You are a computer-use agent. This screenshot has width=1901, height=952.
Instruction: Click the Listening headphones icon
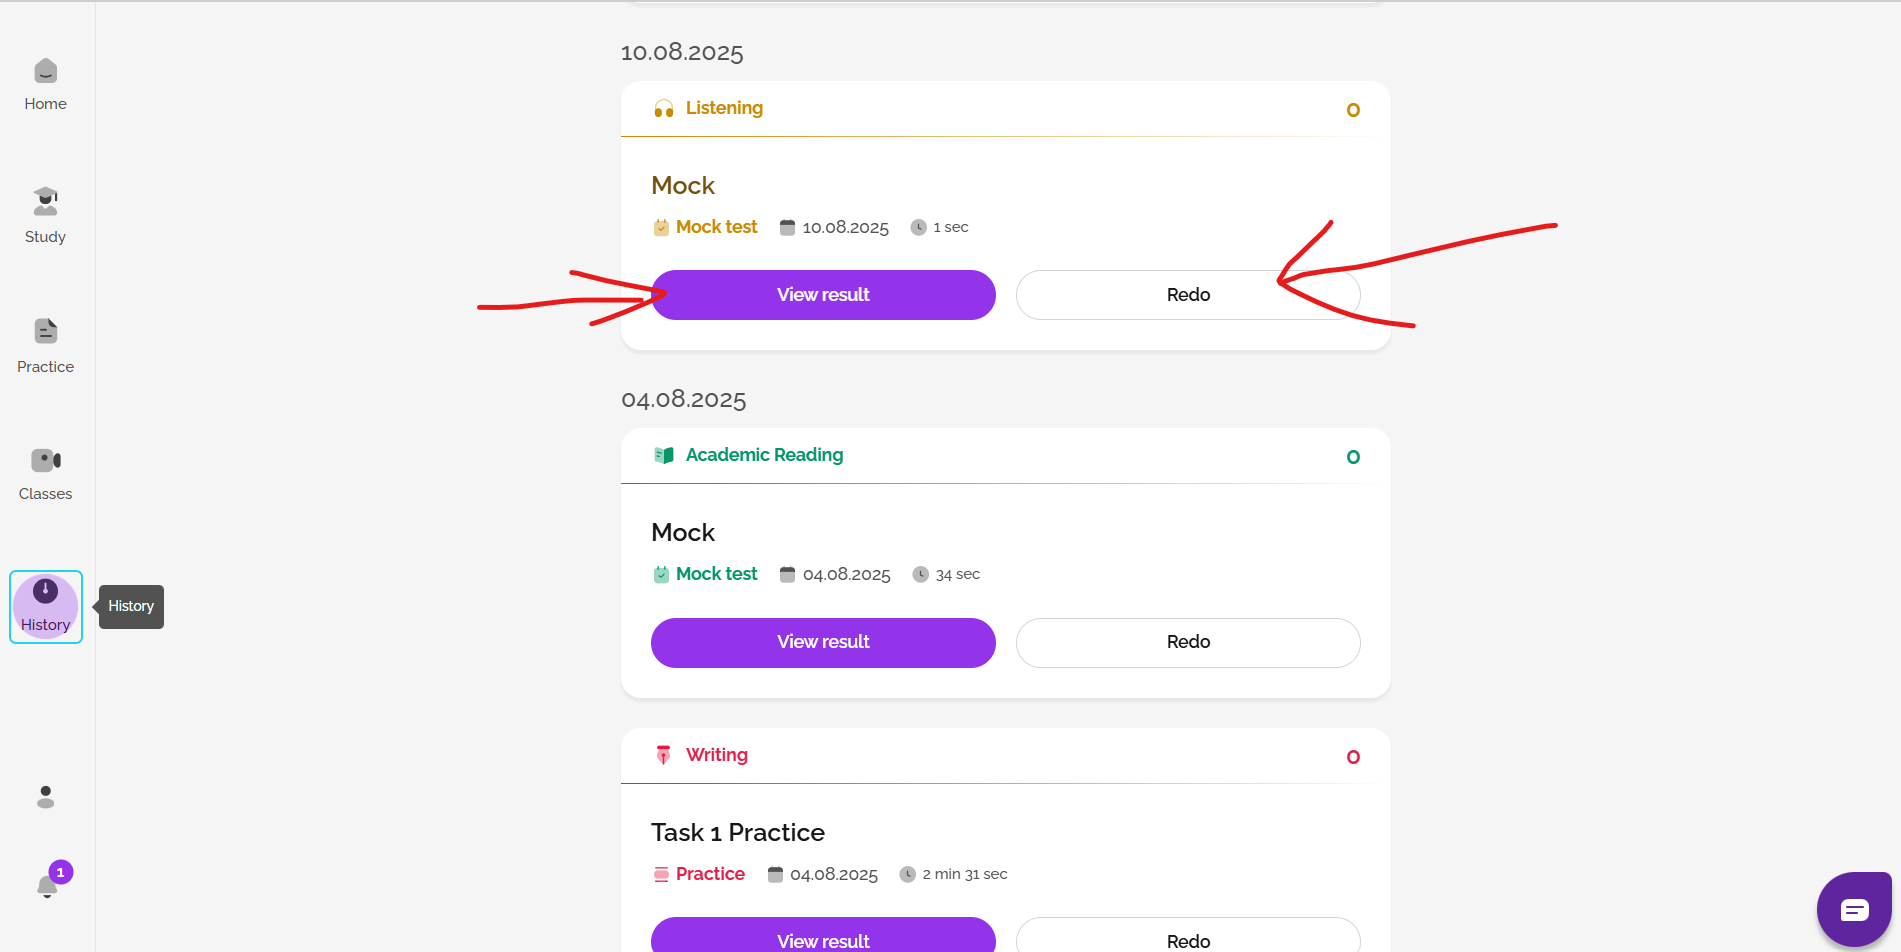pos(663,109)
